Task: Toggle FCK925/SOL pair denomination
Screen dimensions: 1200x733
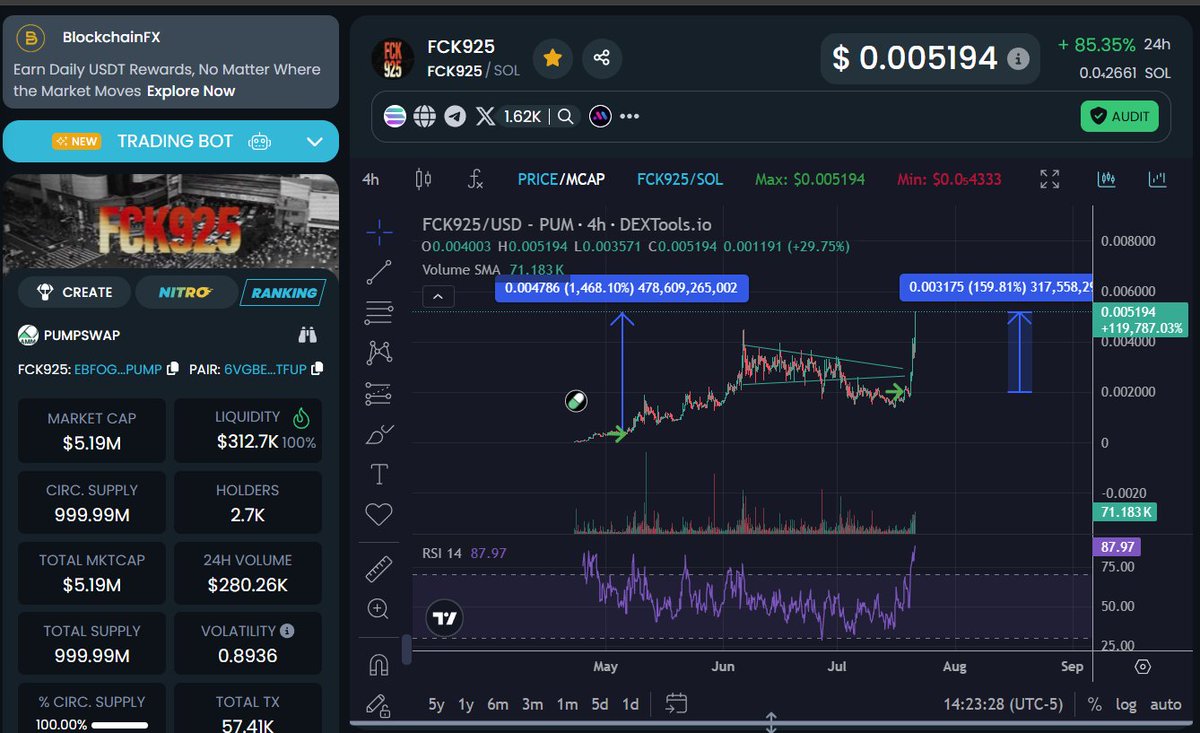Action: [680, 179]
